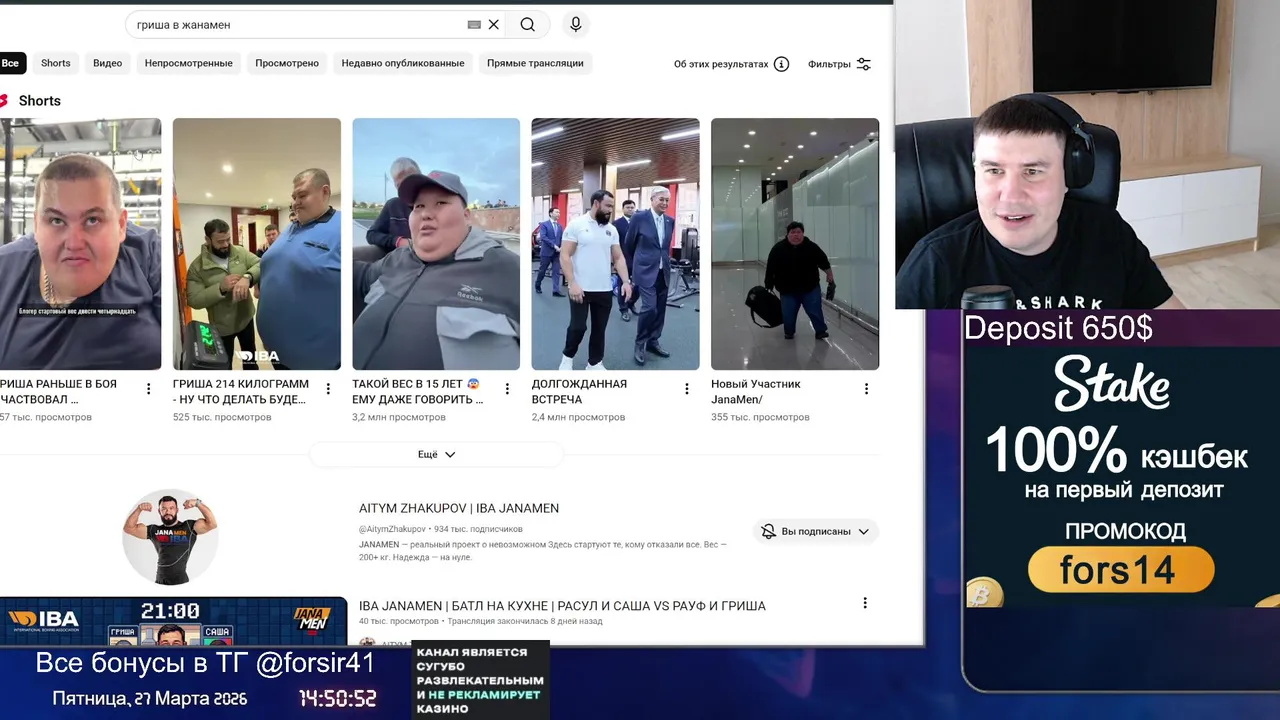The width and height of the screenshot is (1280, 720).
Task: Expand more Shorts with 'Ещё' button
Action: click(x=437, y=454)
